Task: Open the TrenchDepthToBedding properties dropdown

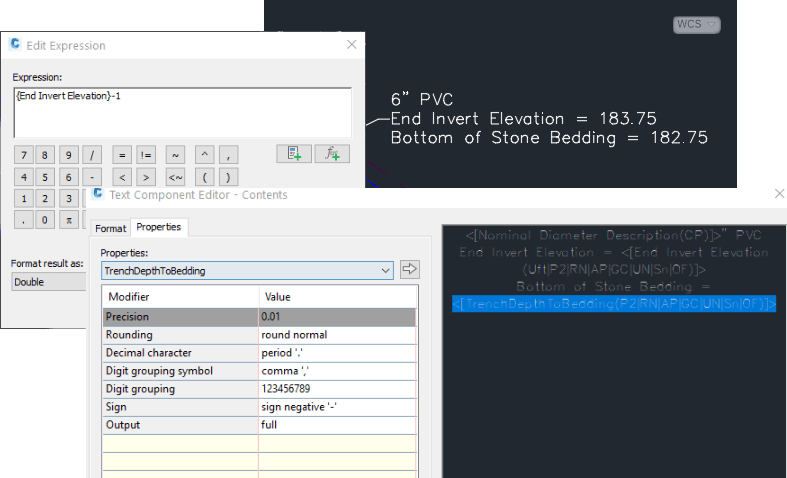Action: coord(247,270)
